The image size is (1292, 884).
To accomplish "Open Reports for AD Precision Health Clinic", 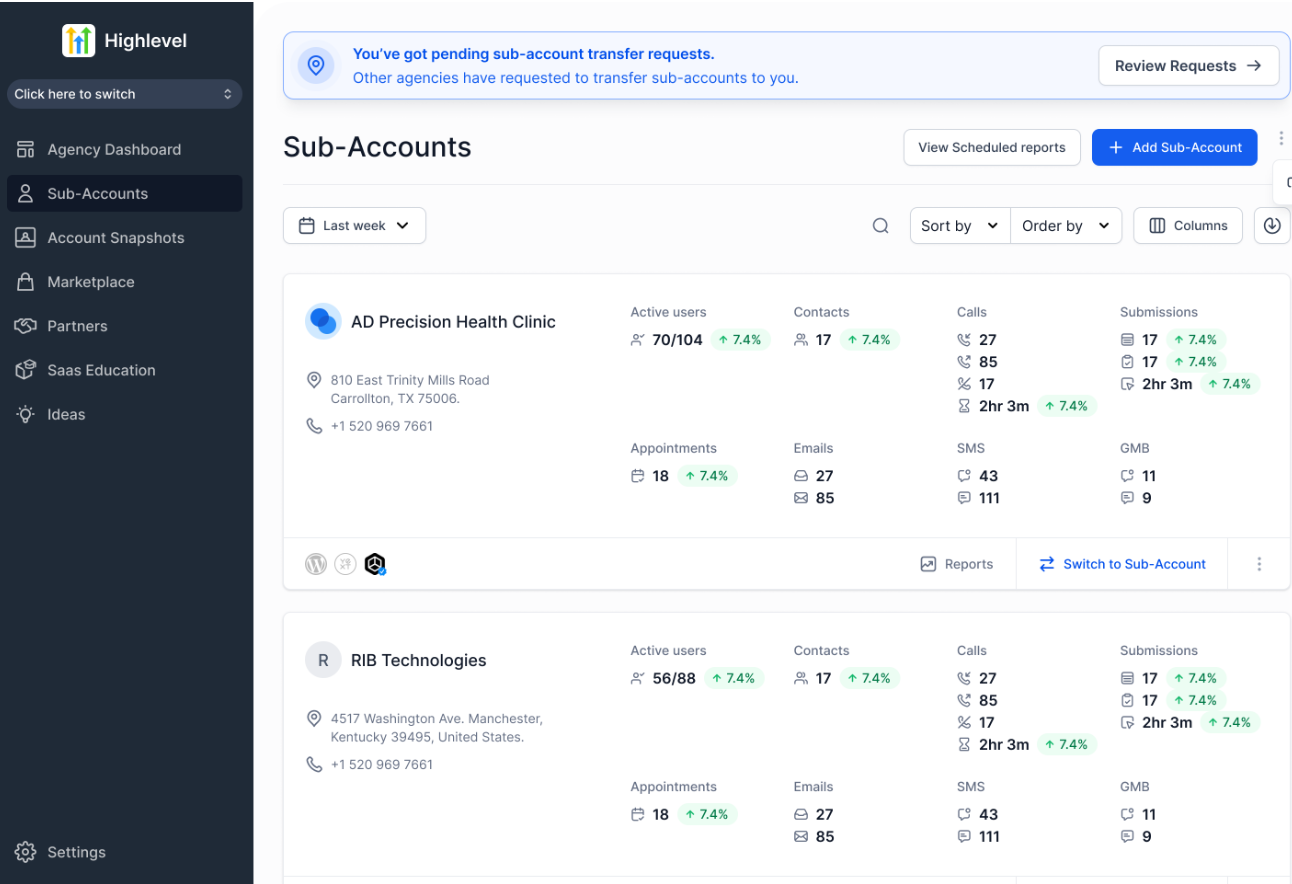I will [957, 564].
